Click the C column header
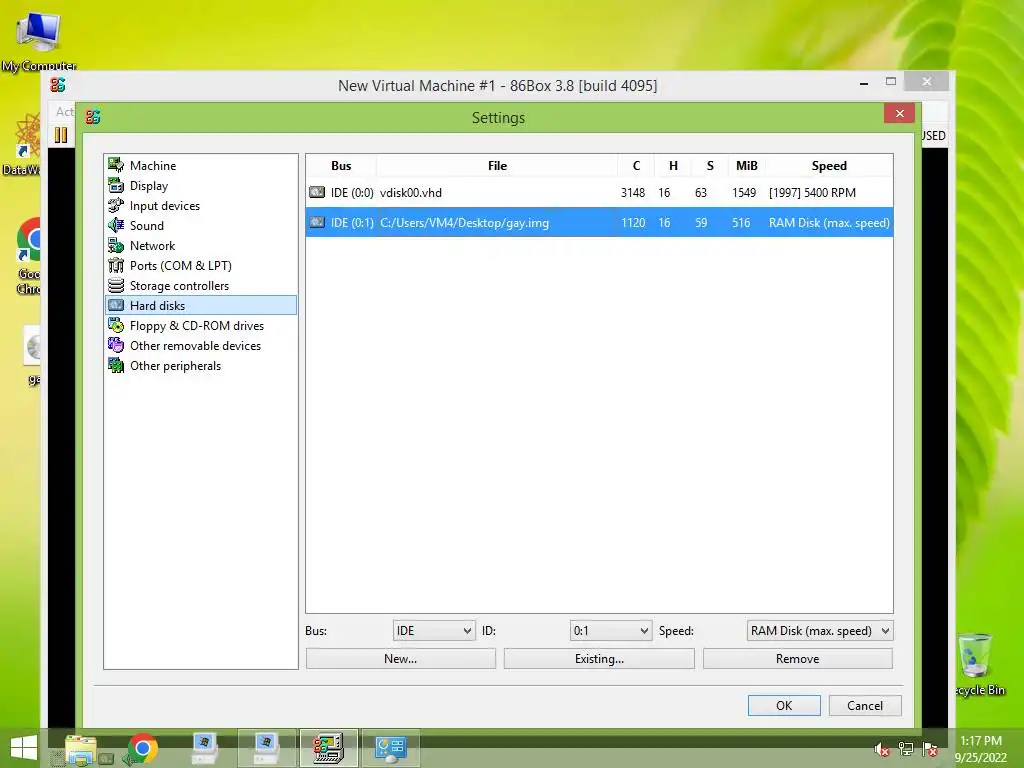 click(636, 166)
